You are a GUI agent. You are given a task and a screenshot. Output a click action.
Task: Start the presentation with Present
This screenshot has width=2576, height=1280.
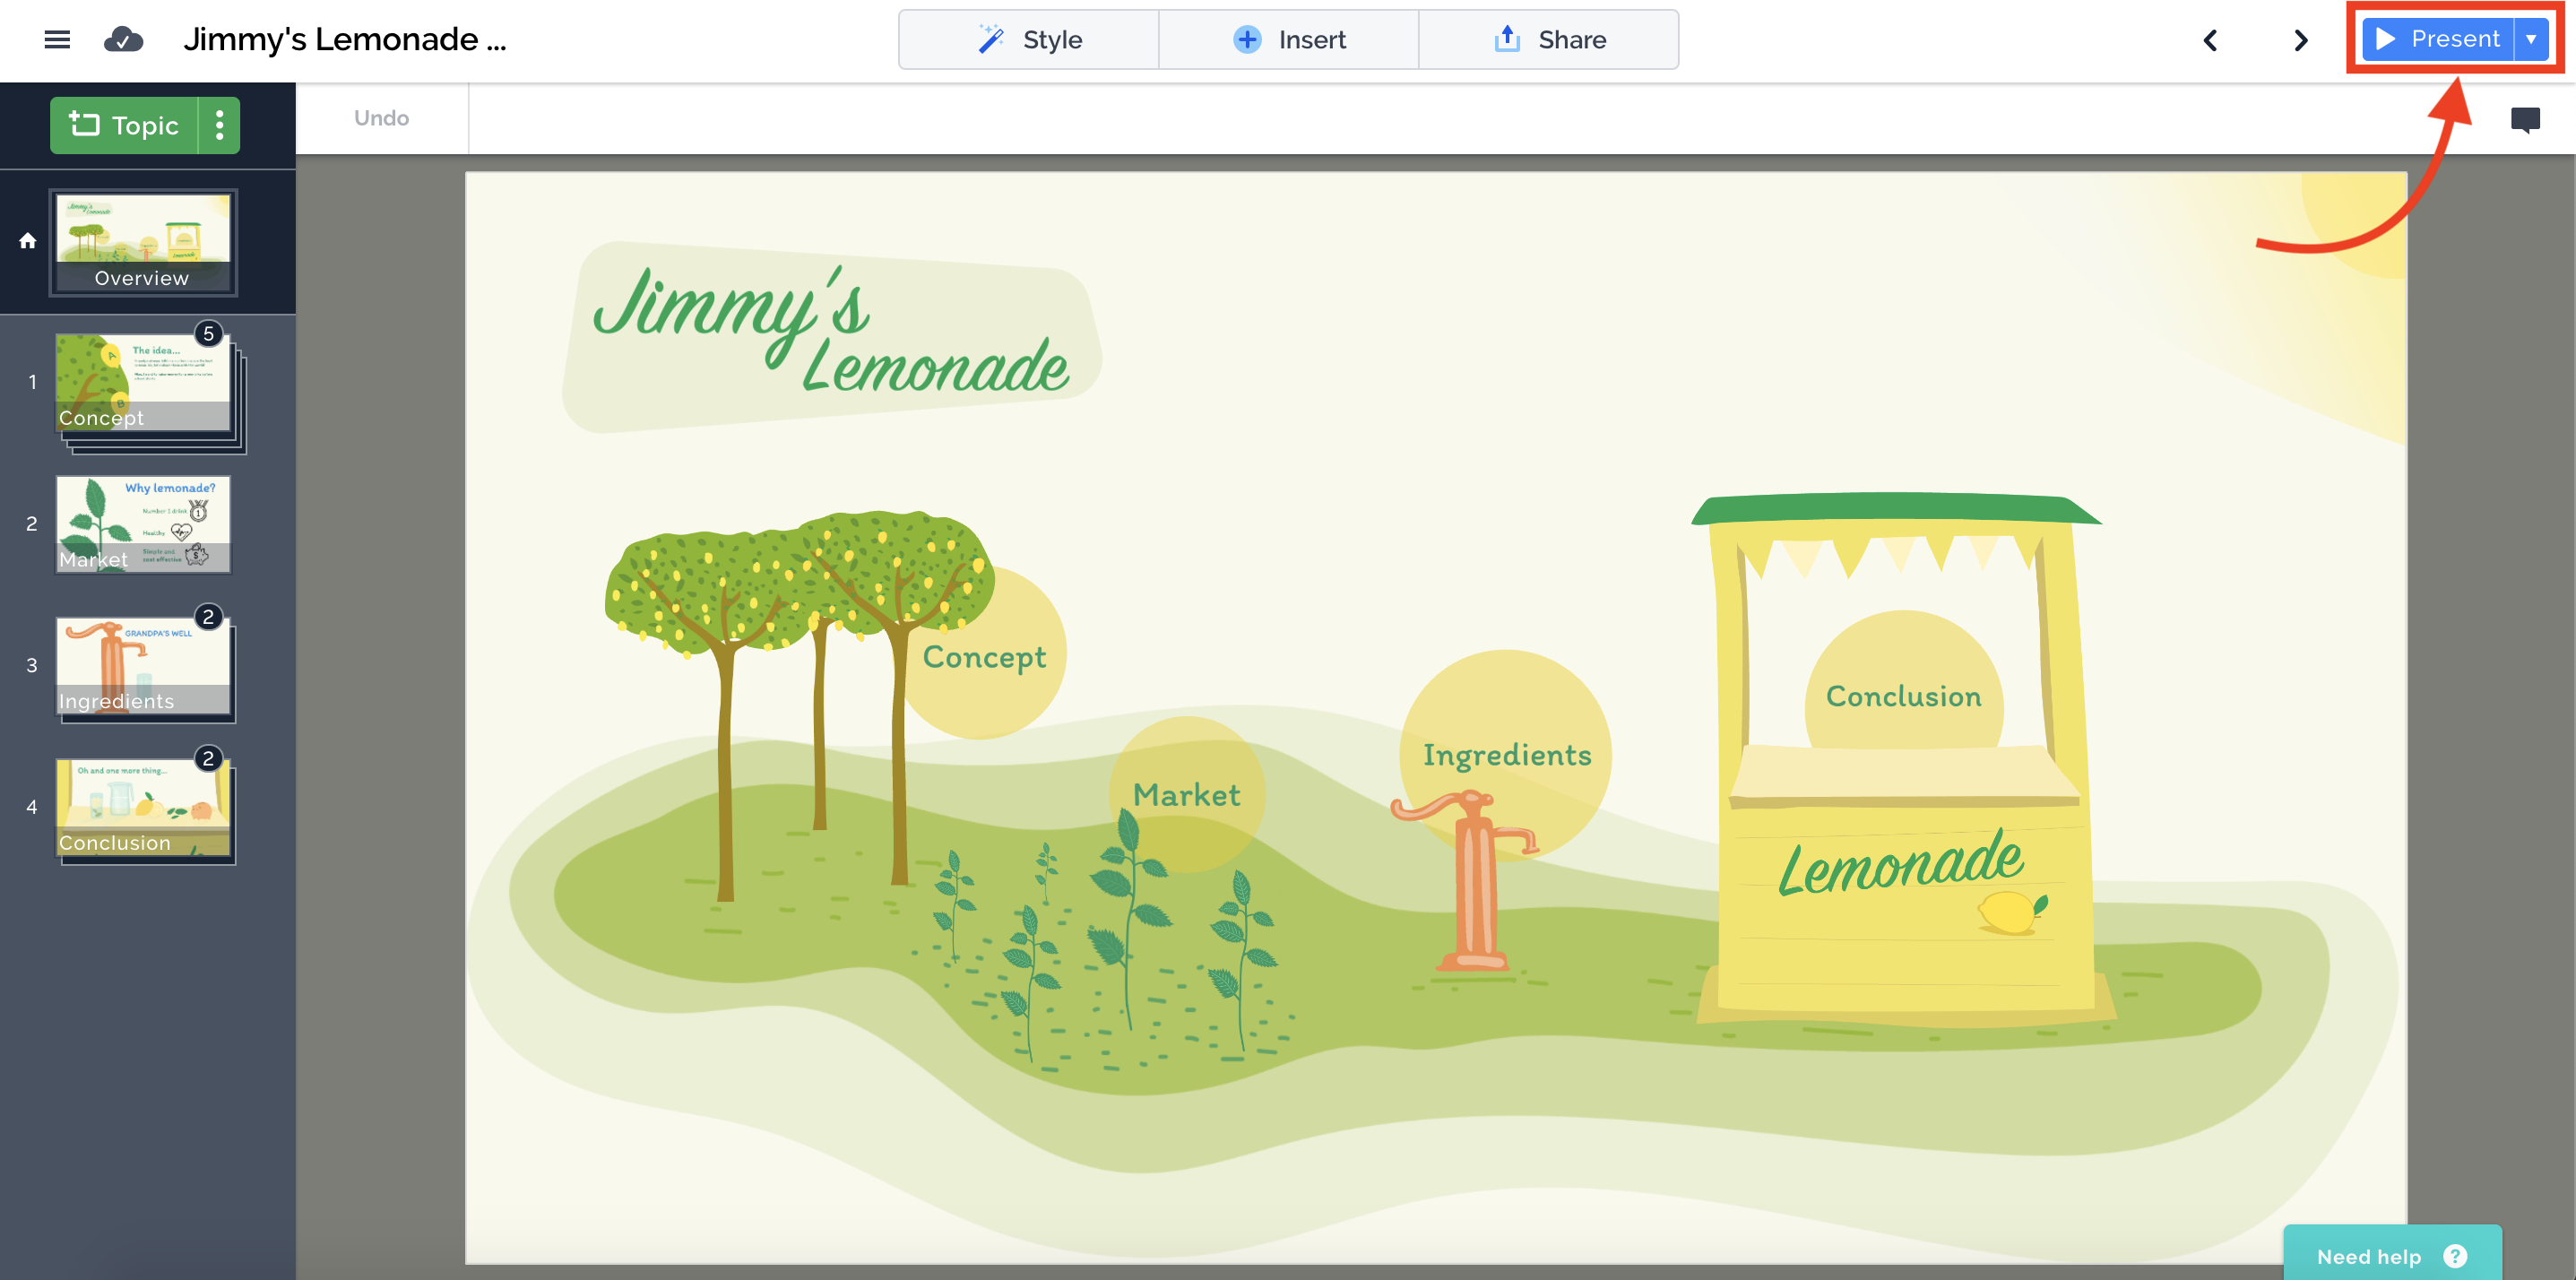(x=2437, y=39)
